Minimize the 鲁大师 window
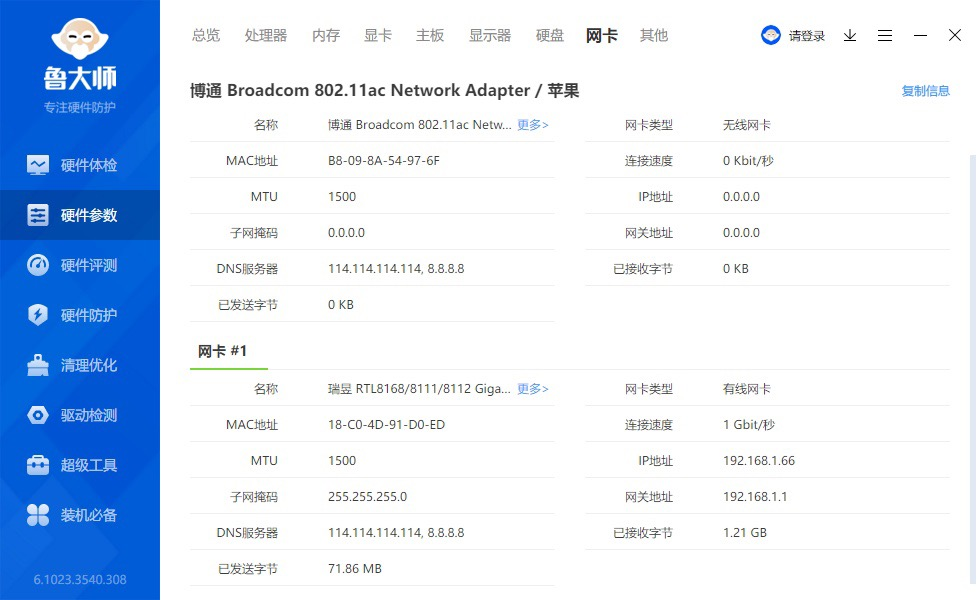The image size is (980, 600). click(x=920, y=36)
